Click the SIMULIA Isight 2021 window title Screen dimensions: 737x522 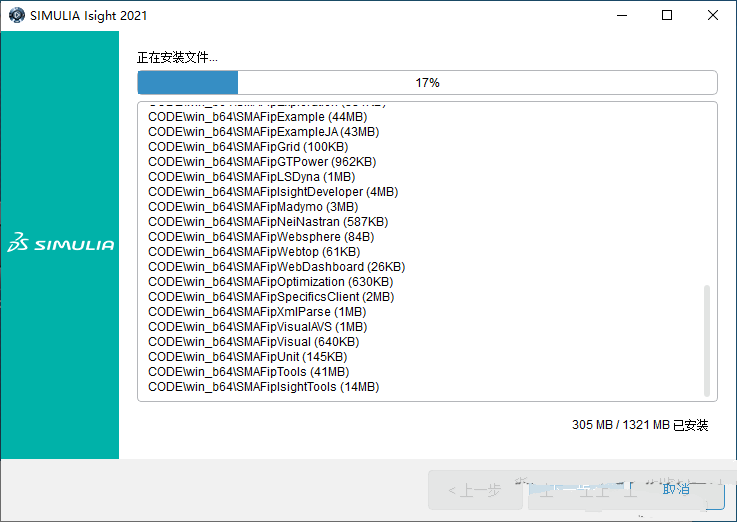pos(88,16)
